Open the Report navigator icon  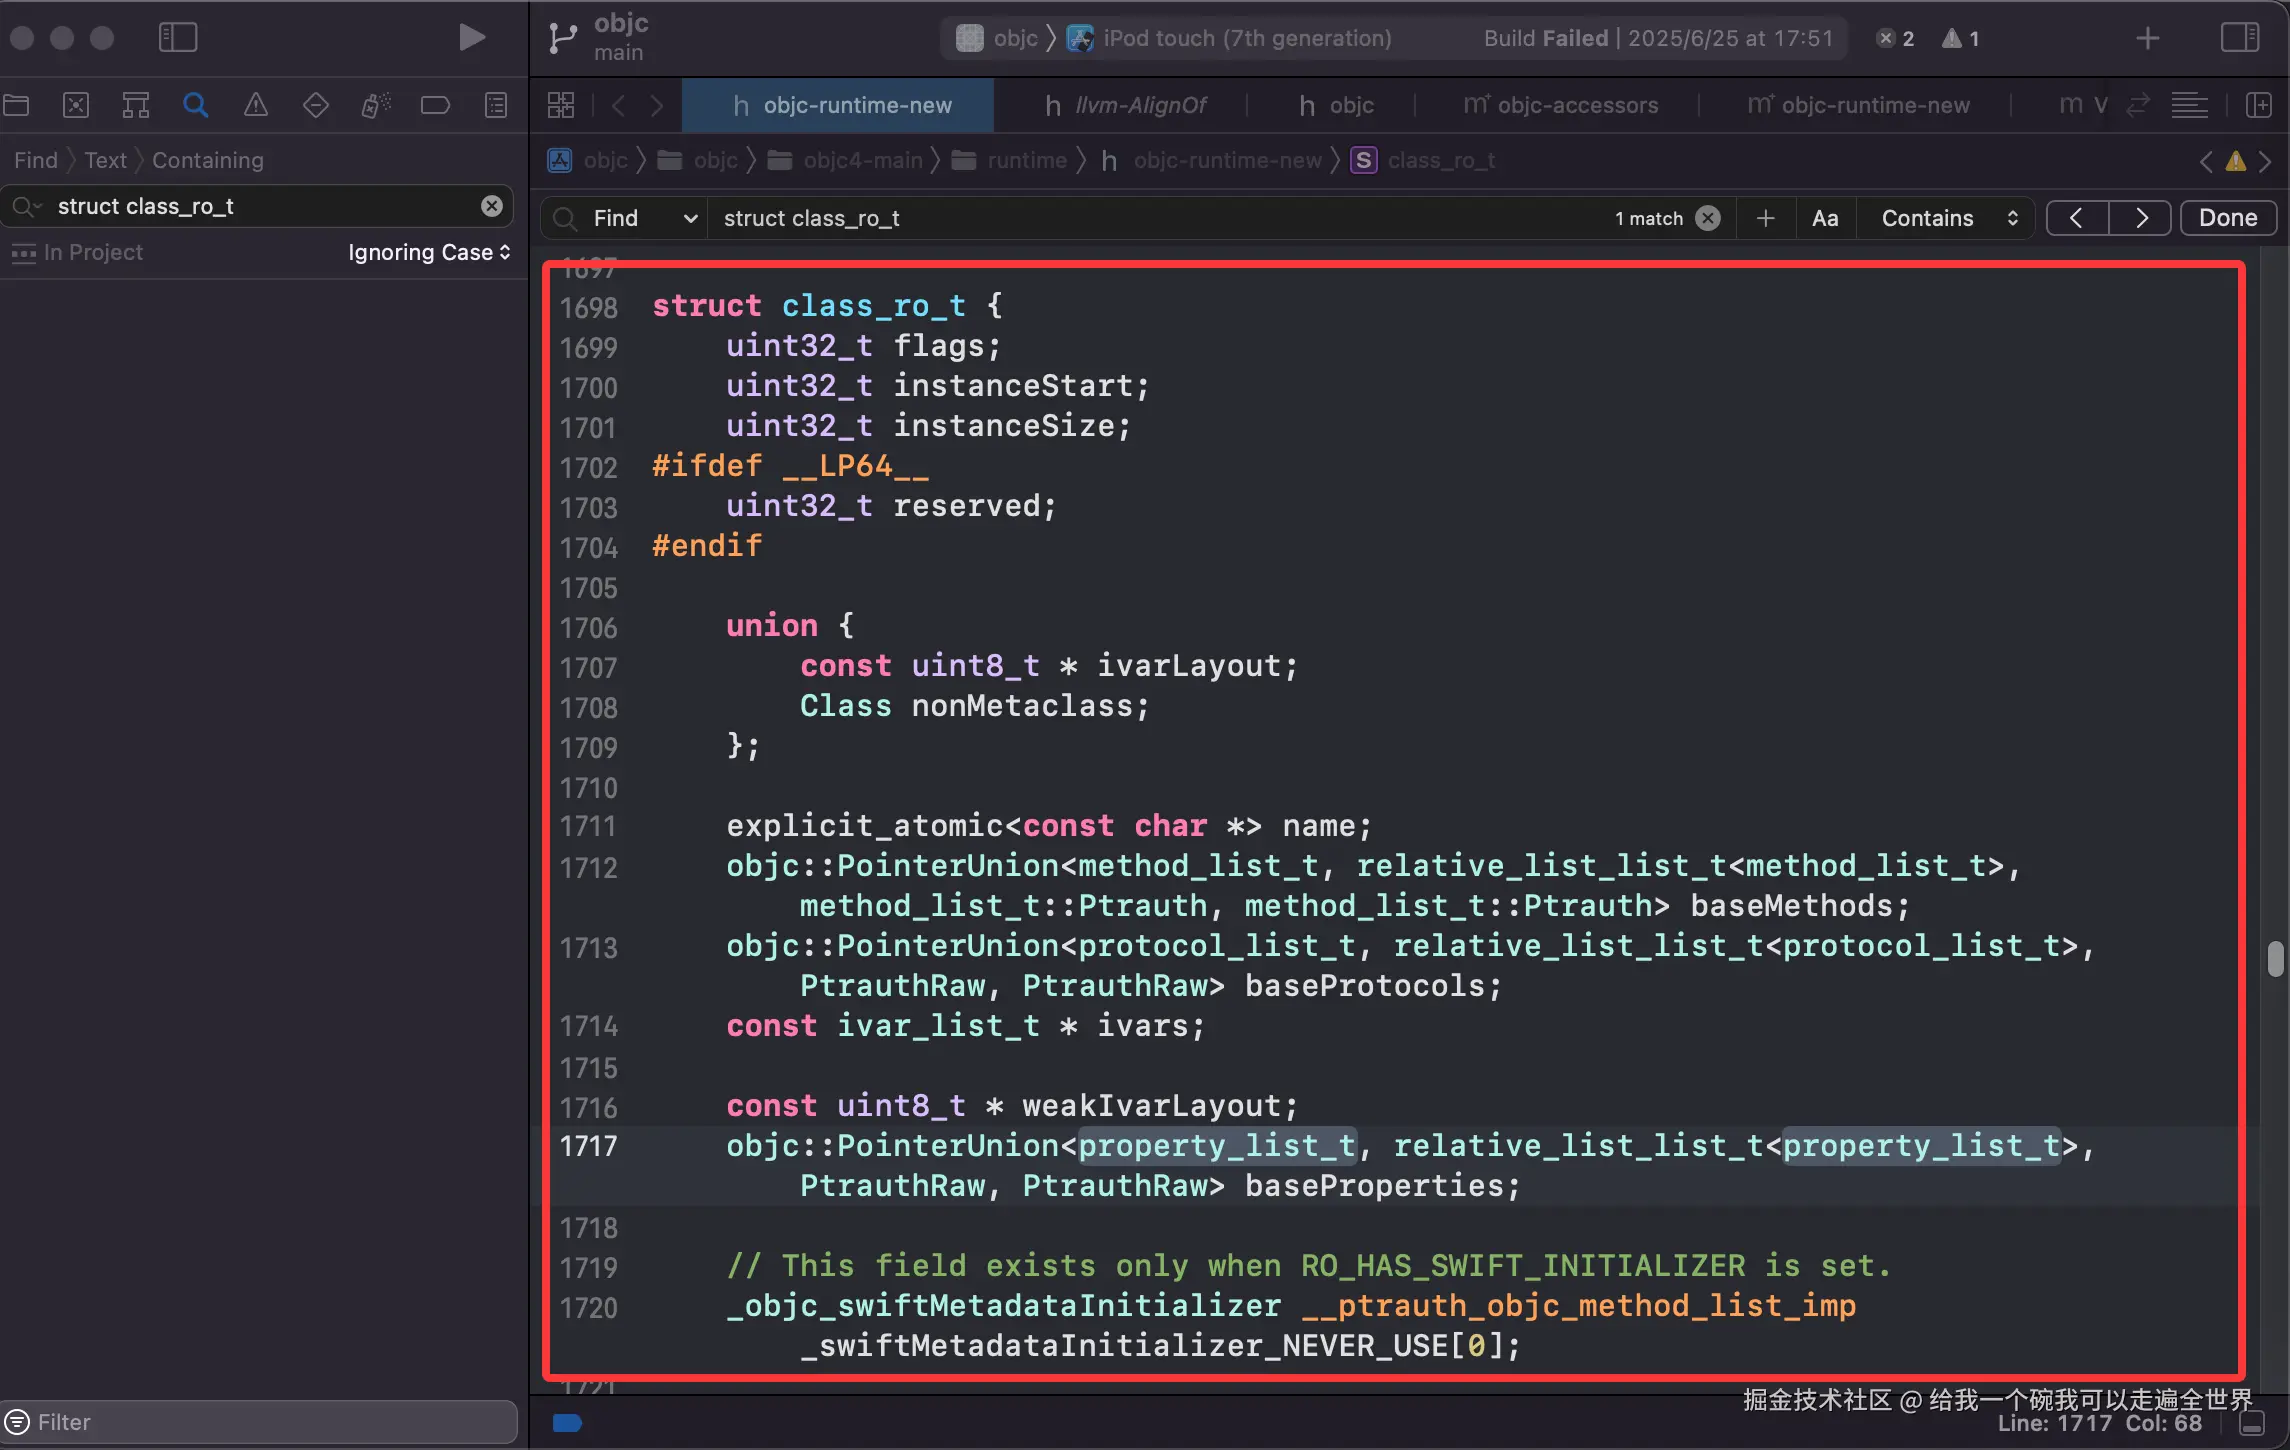(x=496, y=105)
